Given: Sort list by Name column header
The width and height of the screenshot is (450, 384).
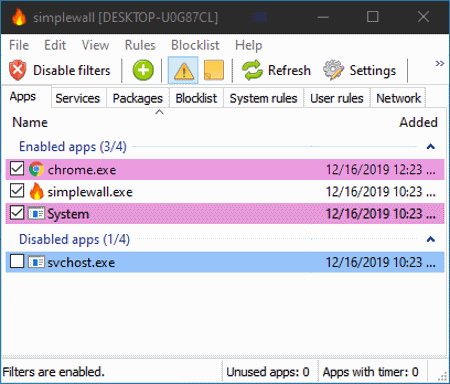Looking at the screenshot, I should [30, 122].
